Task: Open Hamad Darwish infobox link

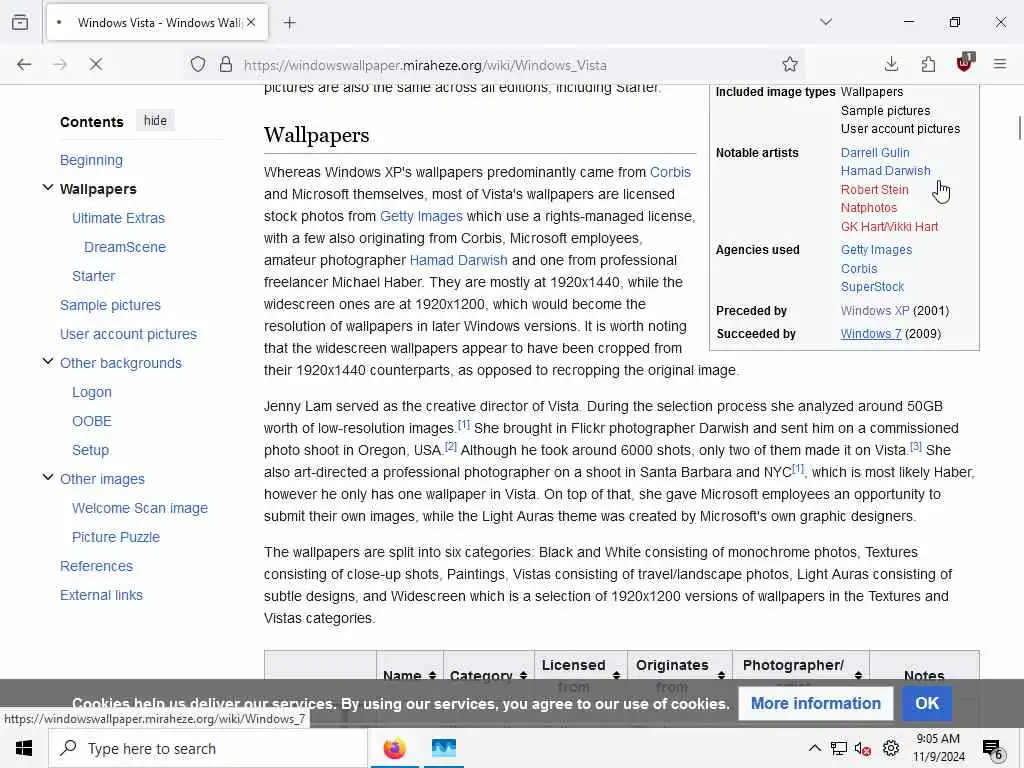Action: pos(886,170)
